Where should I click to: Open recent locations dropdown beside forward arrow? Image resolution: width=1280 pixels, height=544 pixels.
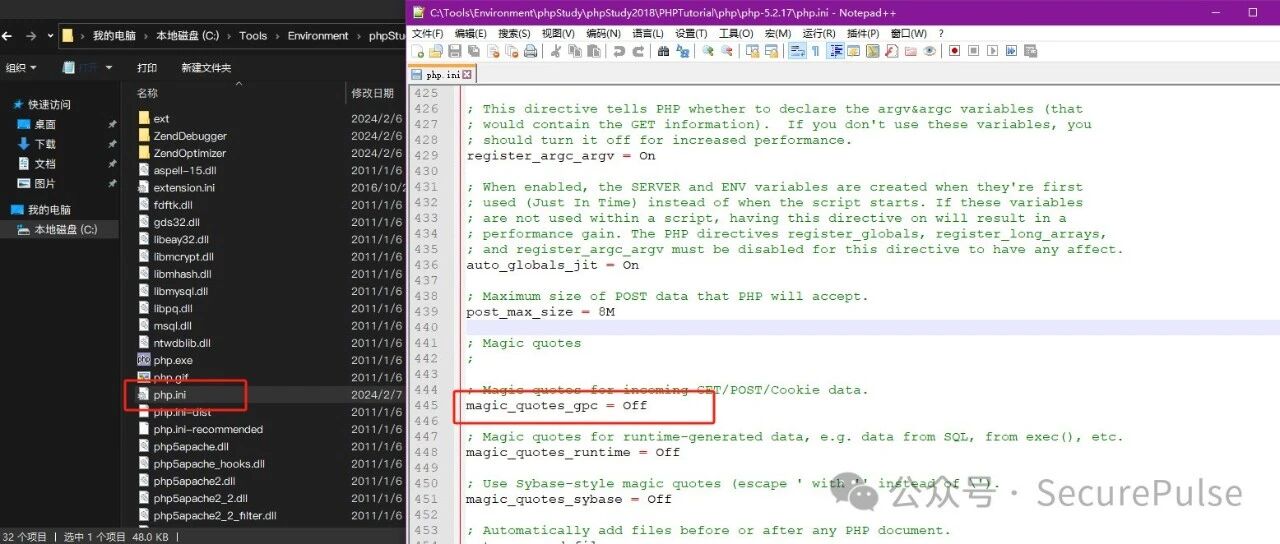pos(49,36)
